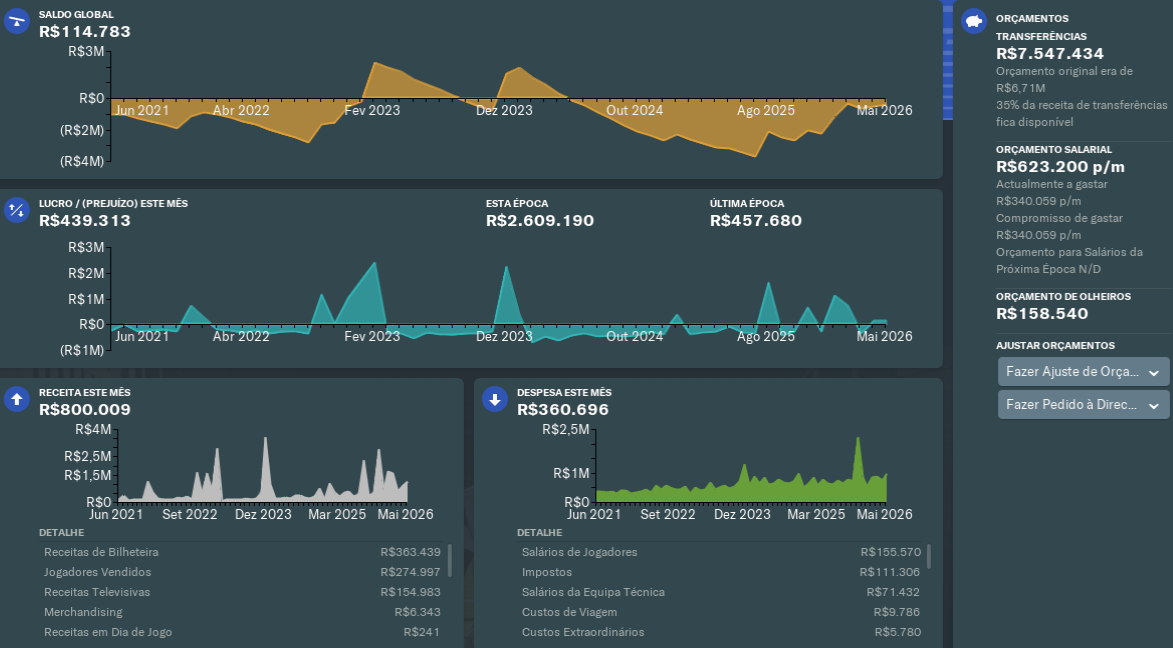This screenshot has width=1173, height=648.
Task: Click the grey monthly income chart
Action: pos(262,468)
